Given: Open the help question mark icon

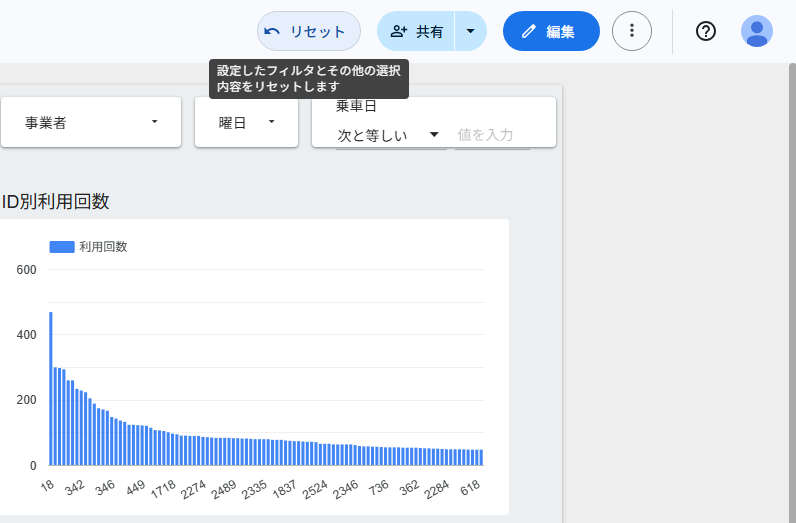Looking at the screenshot, I should tap(706, 31).
